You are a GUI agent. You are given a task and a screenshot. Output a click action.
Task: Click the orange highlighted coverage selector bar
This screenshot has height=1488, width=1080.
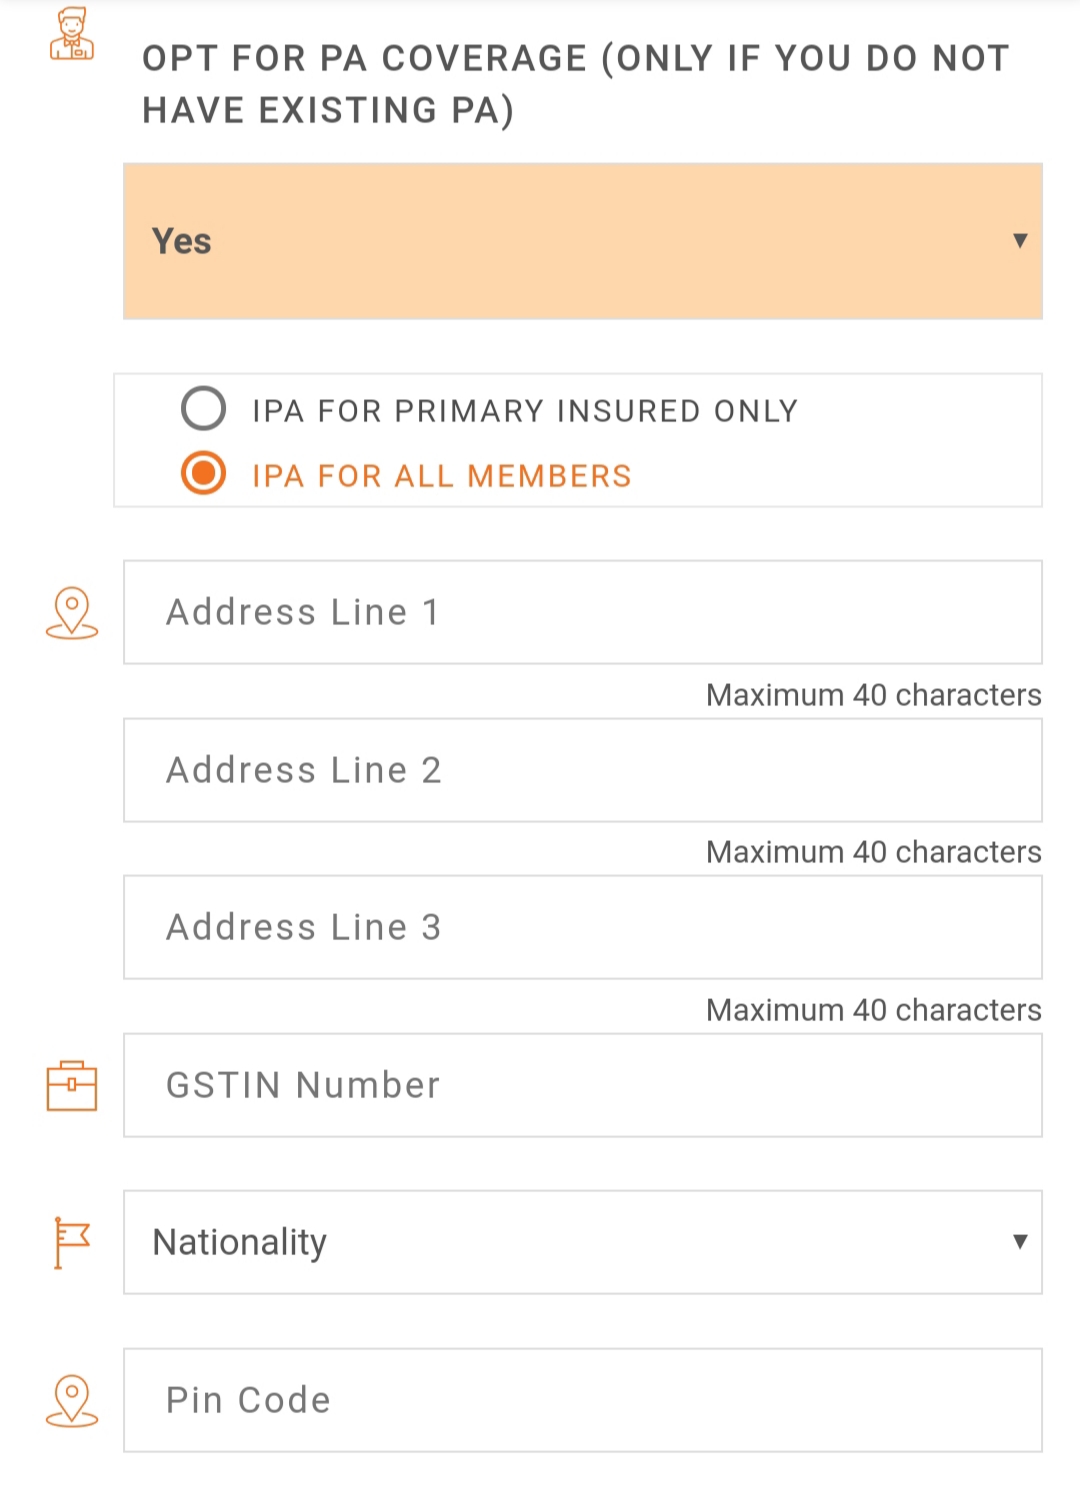[x=582, y=240]
